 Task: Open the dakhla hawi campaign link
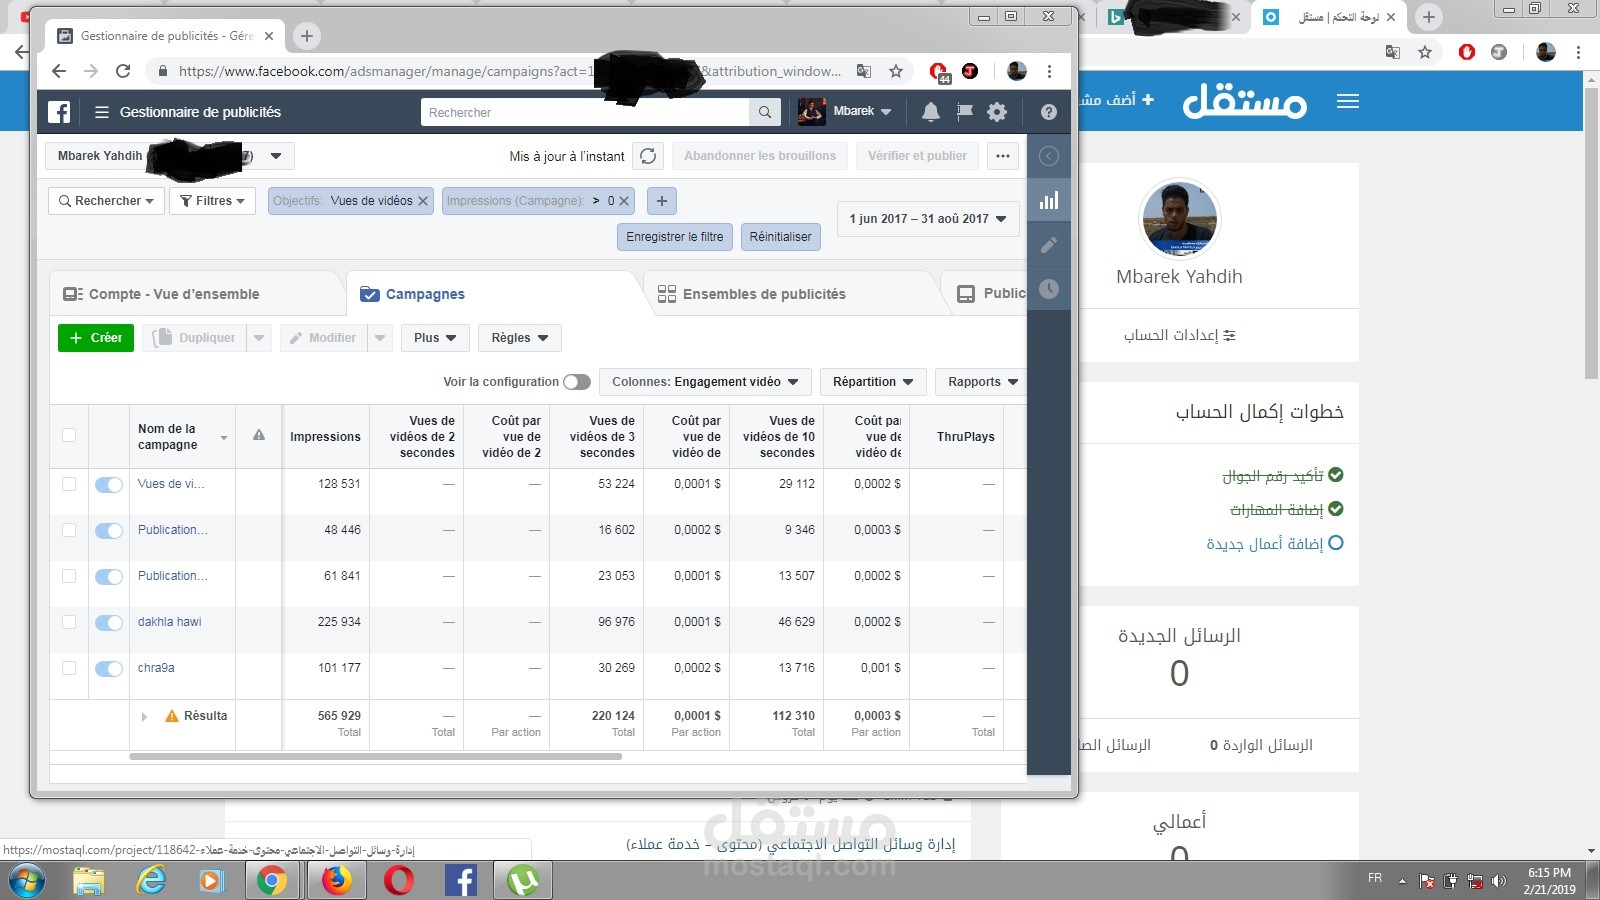(x=170, y=622)
